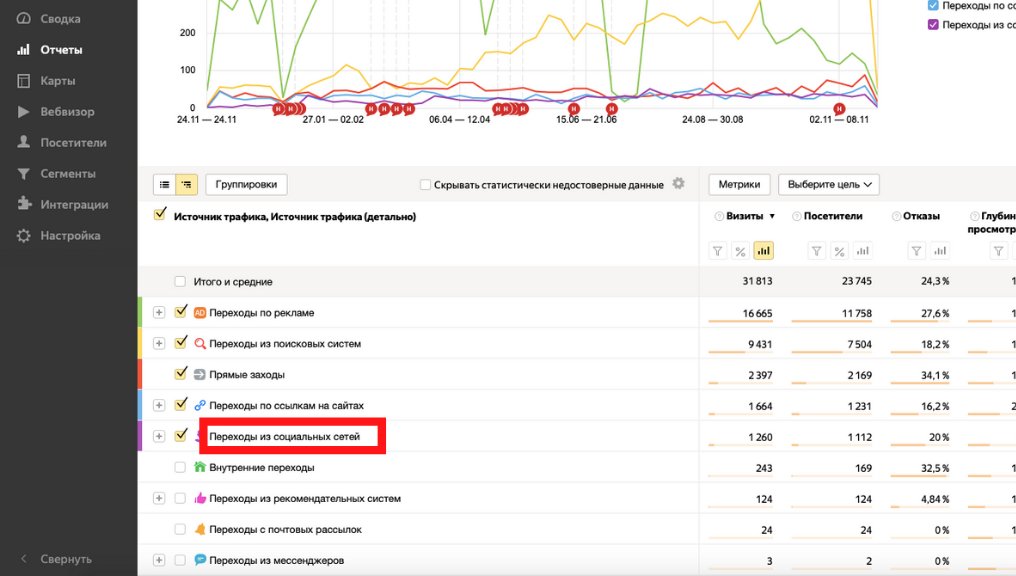Enable the Внутренние переходы checkbox
The width and height of the screenshot is (1016, 576).
point(180,467)
